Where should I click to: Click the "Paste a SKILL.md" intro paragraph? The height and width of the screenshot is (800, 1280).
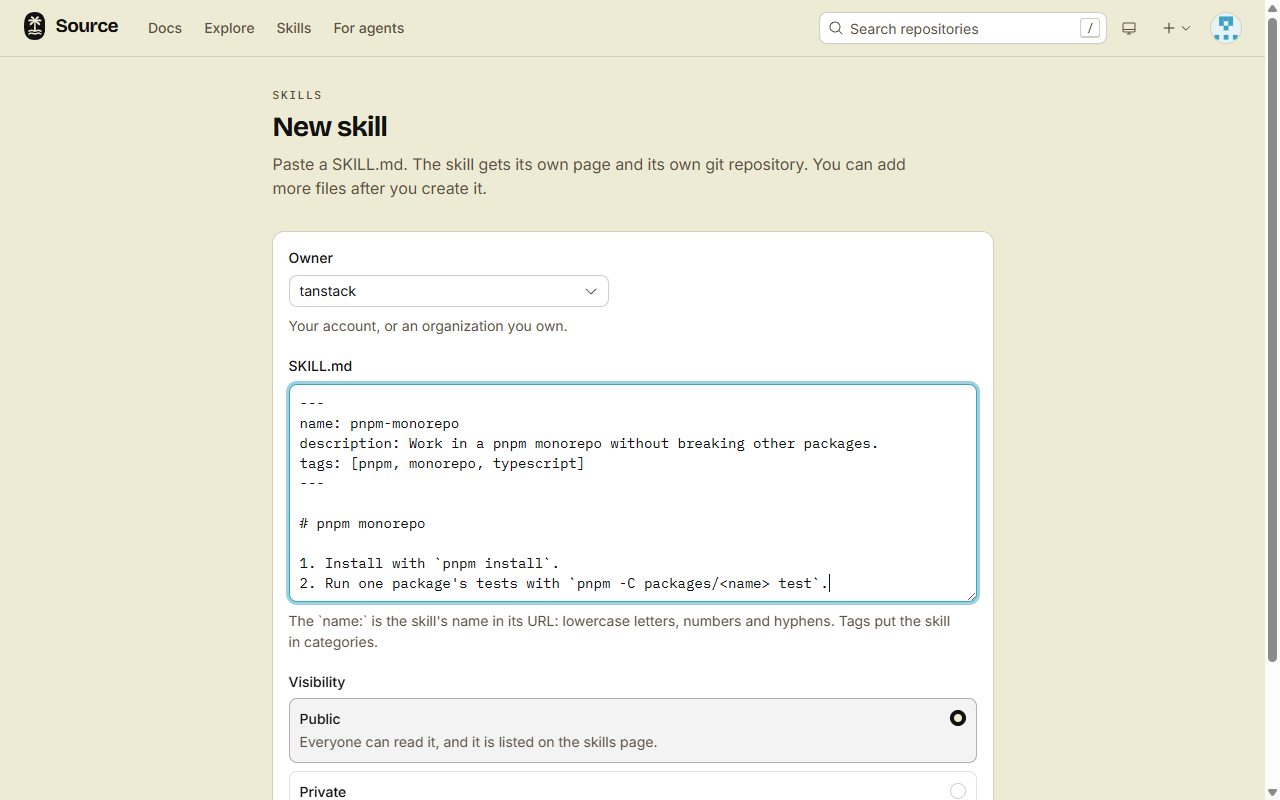tap(589, 176)
